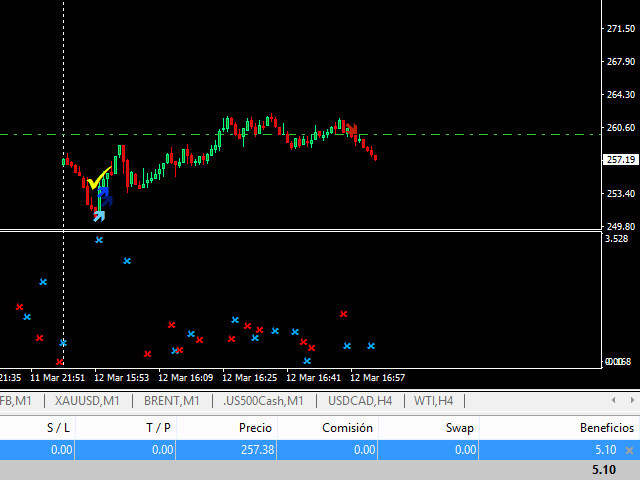Click the Comisión column header
The image size is (640, 480).
coord(347,428)
